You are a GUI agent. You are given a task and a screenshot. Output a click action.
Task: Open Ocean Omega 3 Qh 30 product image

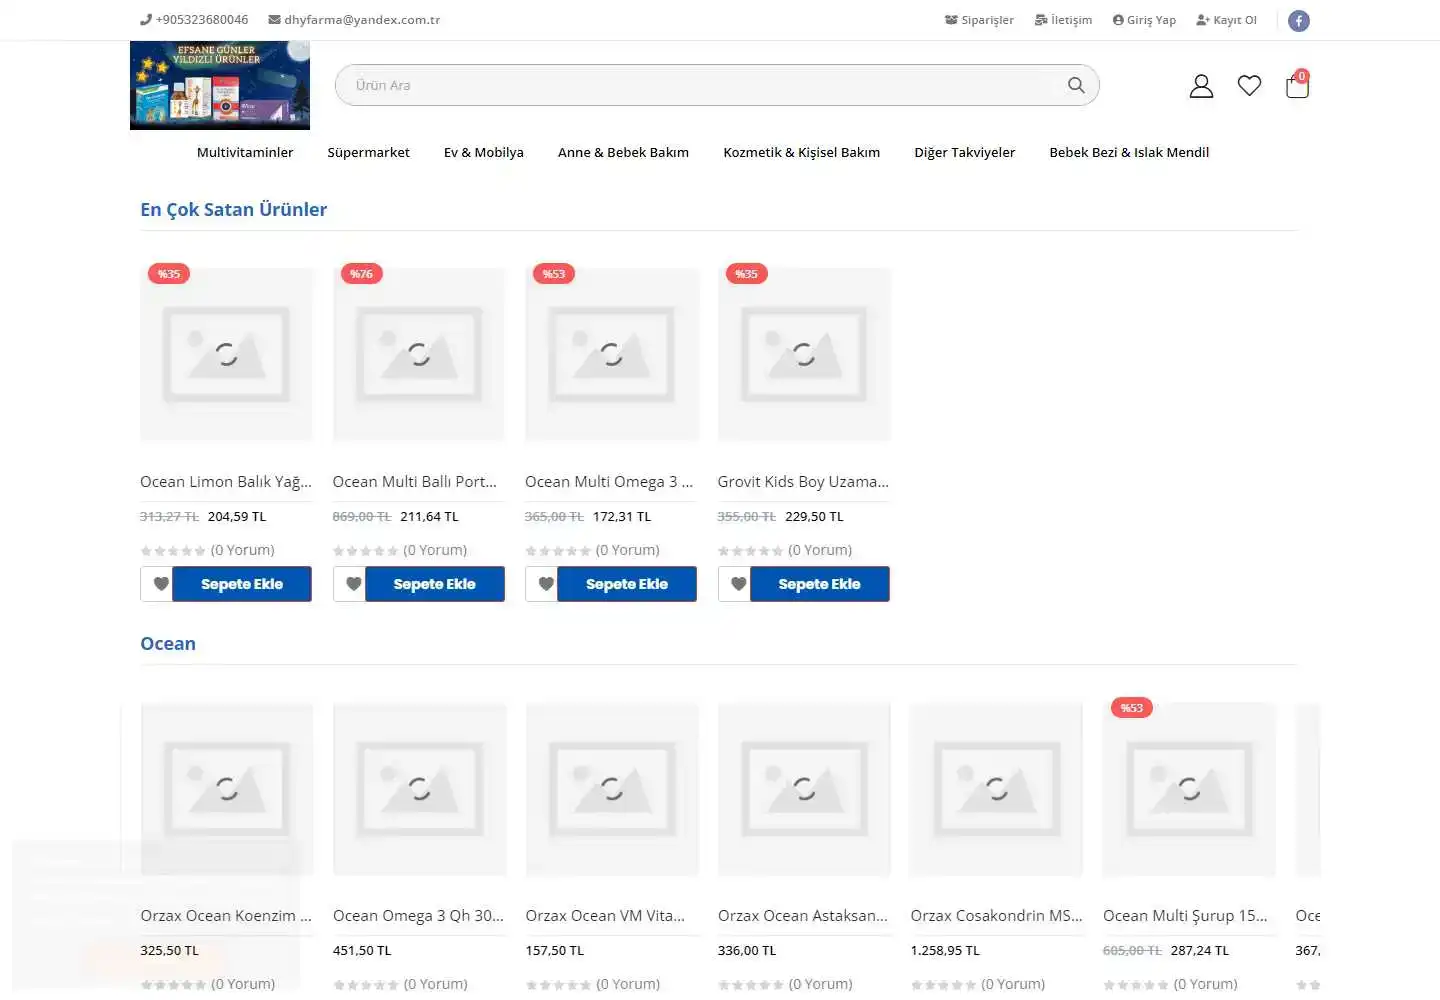click(419, 789)
